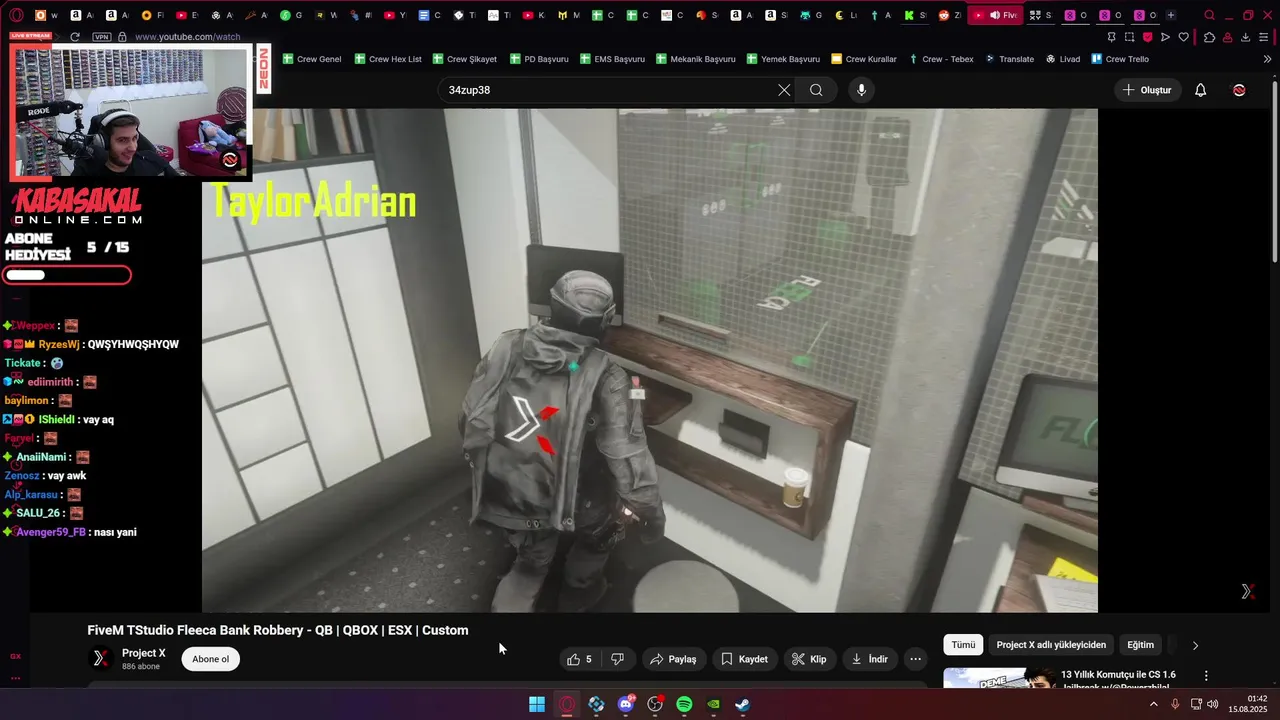Add page to bookmarks with heart icon
The height and width of the screenshot is (720, 1280).
point(1184,37)
